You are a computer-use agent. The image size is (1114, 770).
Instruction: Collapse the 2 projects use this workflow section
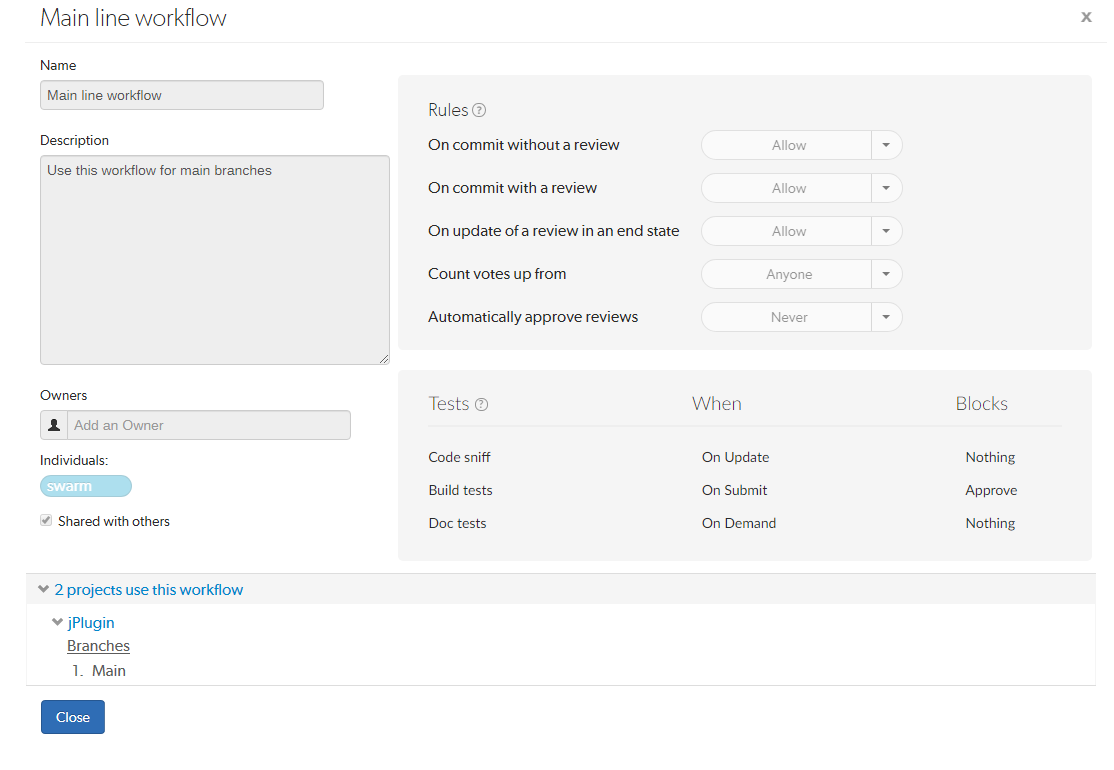(42, 589)
